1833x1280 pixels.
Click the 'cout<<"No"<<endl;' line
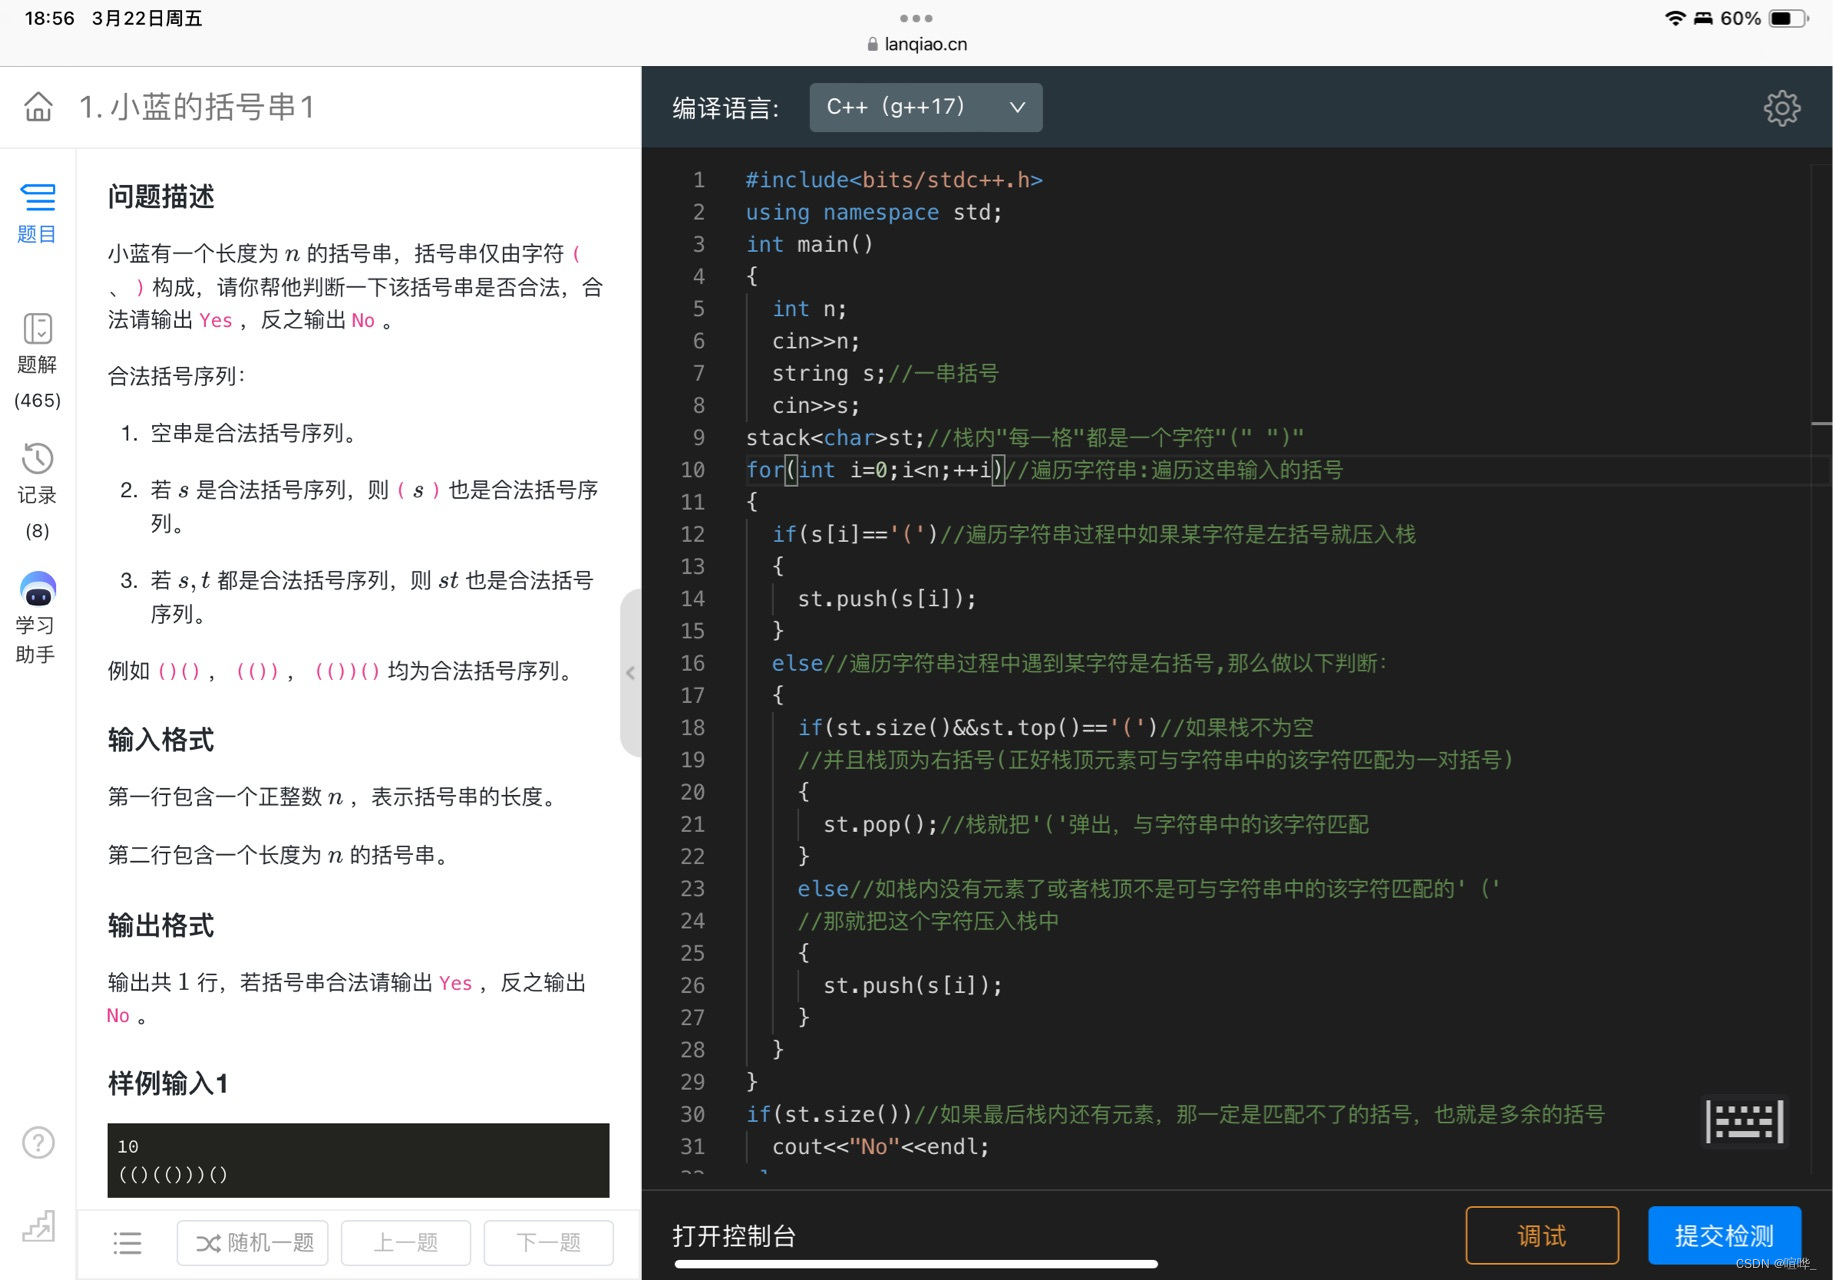click(881, 1147)
